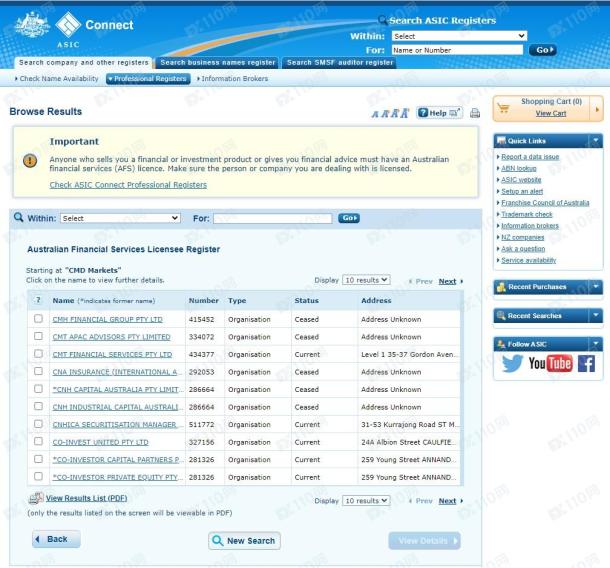
Task: Click the Twitter bird icon
Action: [x=512, y=364]
